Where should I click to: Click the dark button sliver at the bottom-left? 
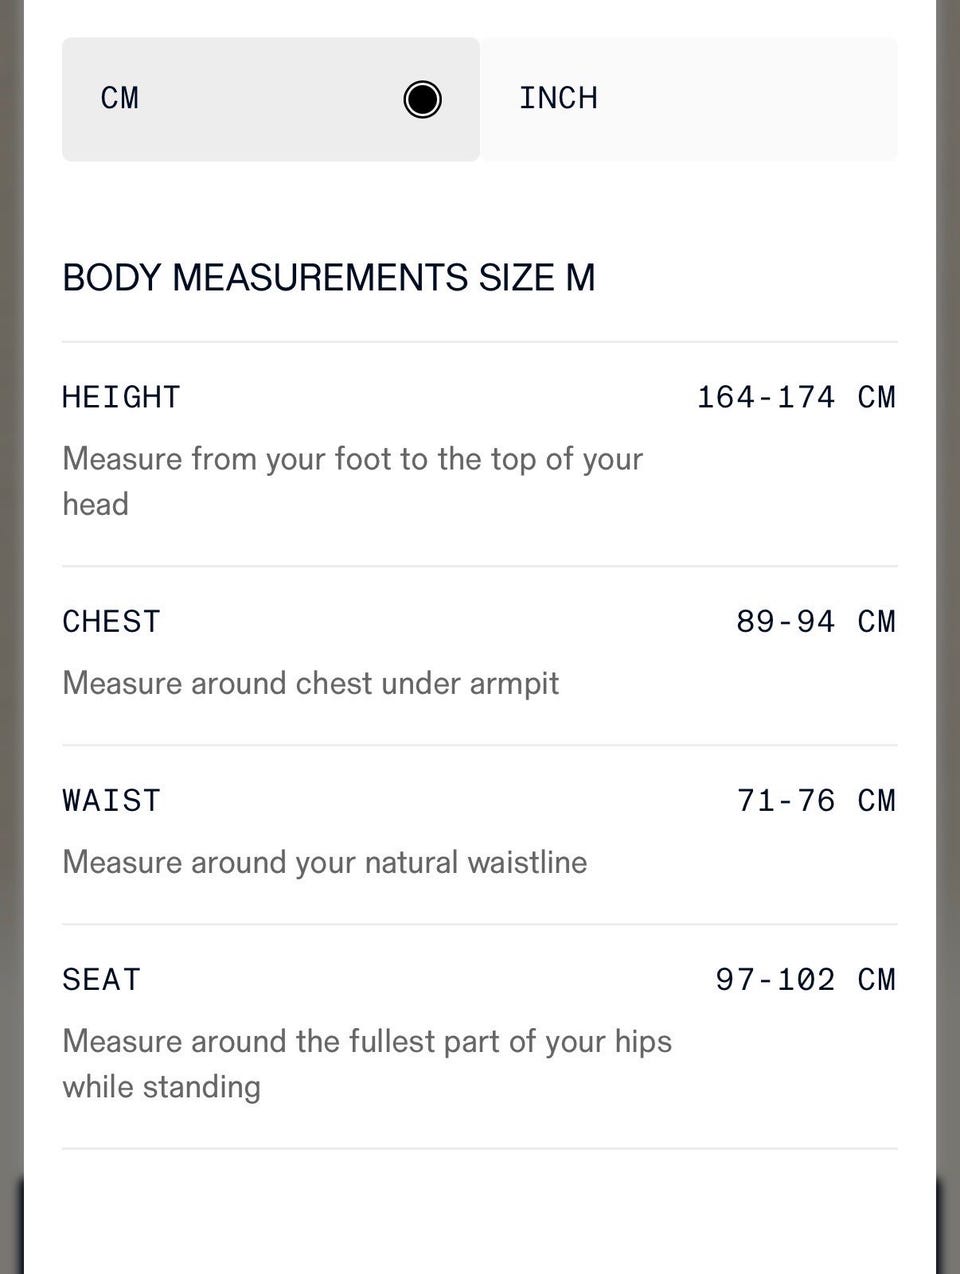coord(19,1225)
